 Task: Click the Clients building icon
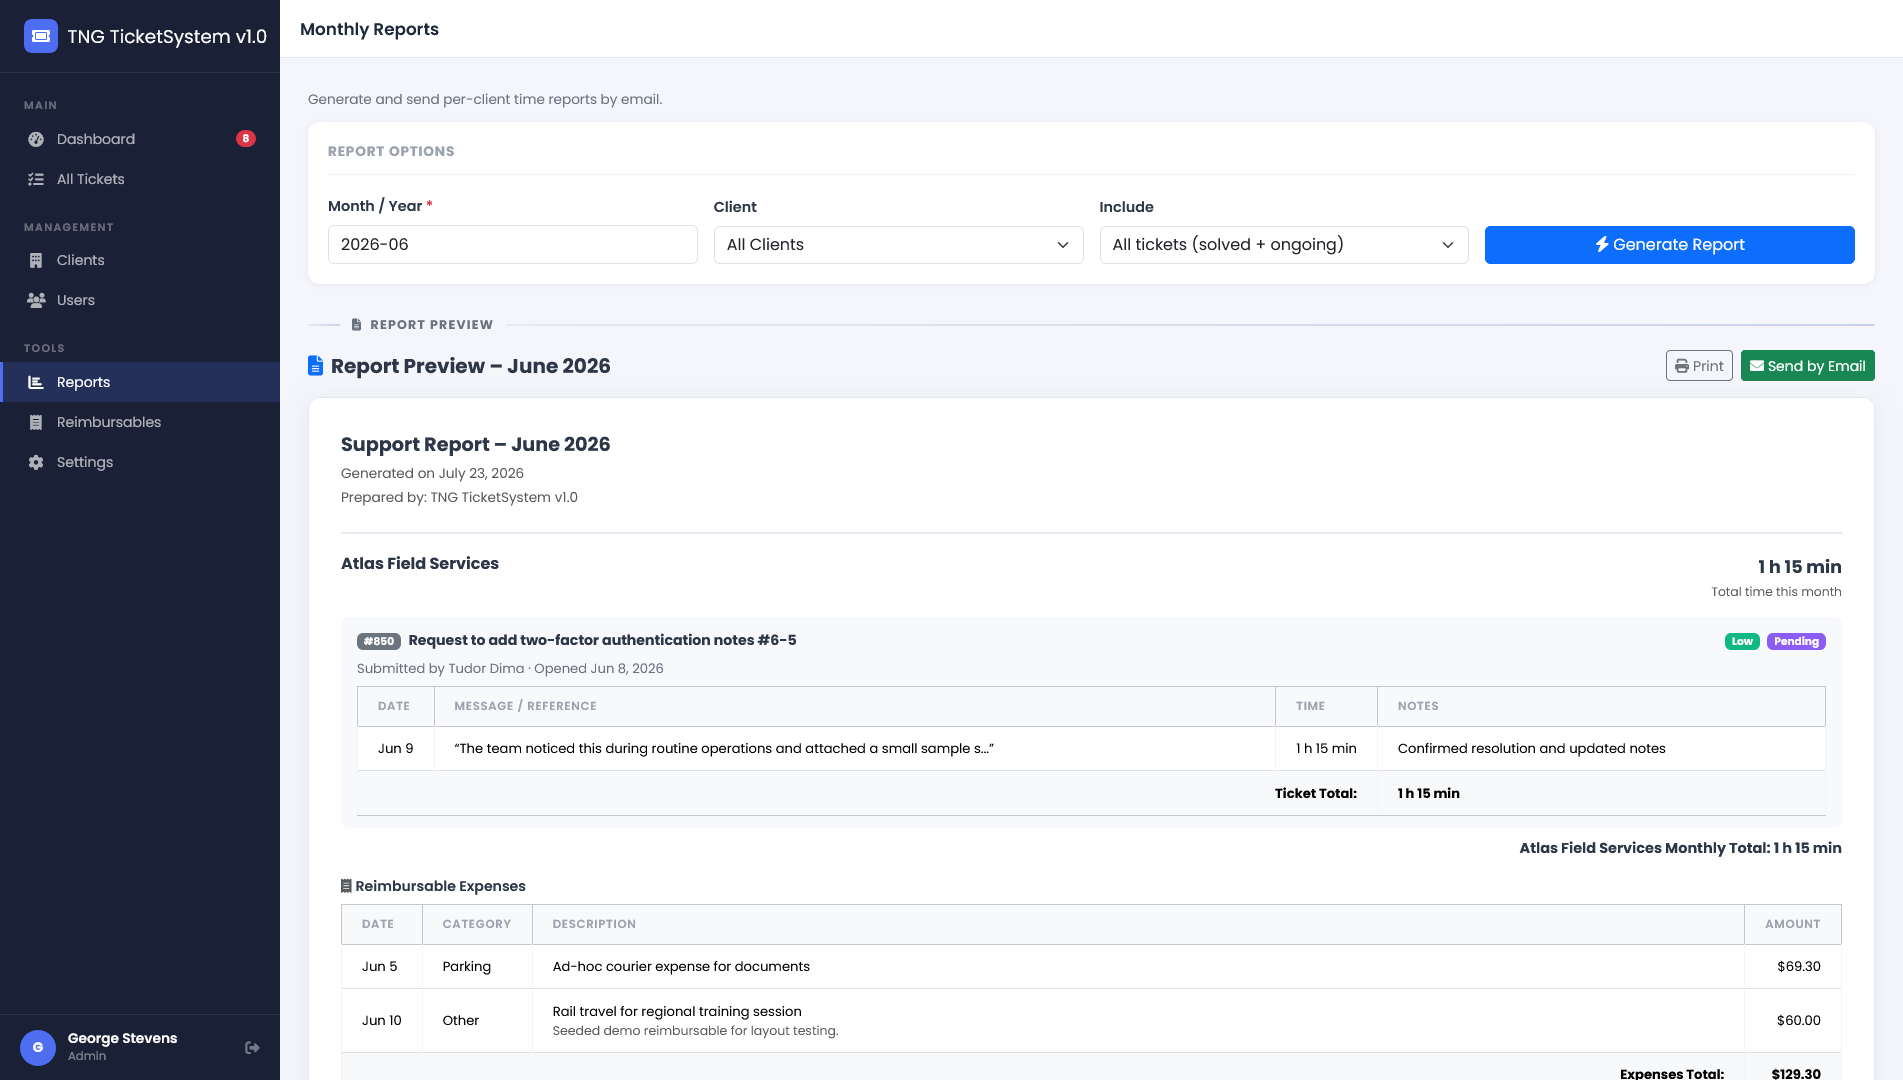tap(36, 260)
